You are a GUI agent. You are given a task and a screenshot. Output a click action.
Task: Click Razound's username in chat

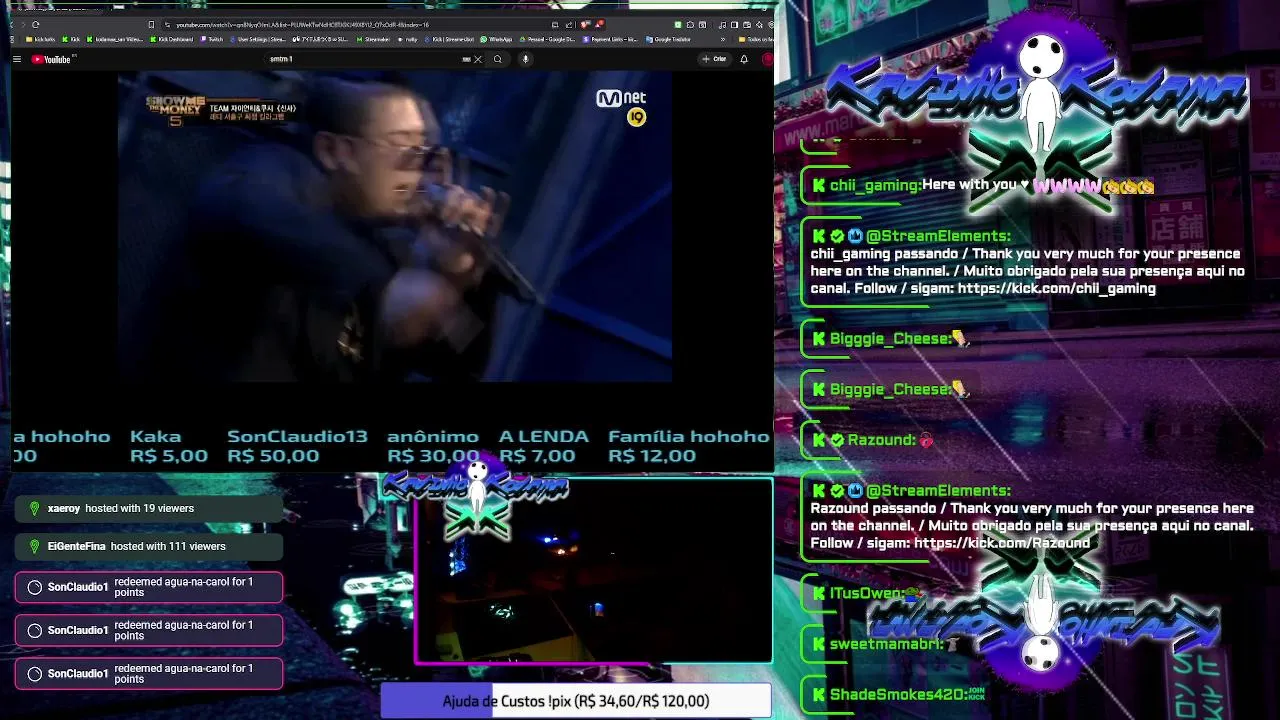click(x=881, y=440)
